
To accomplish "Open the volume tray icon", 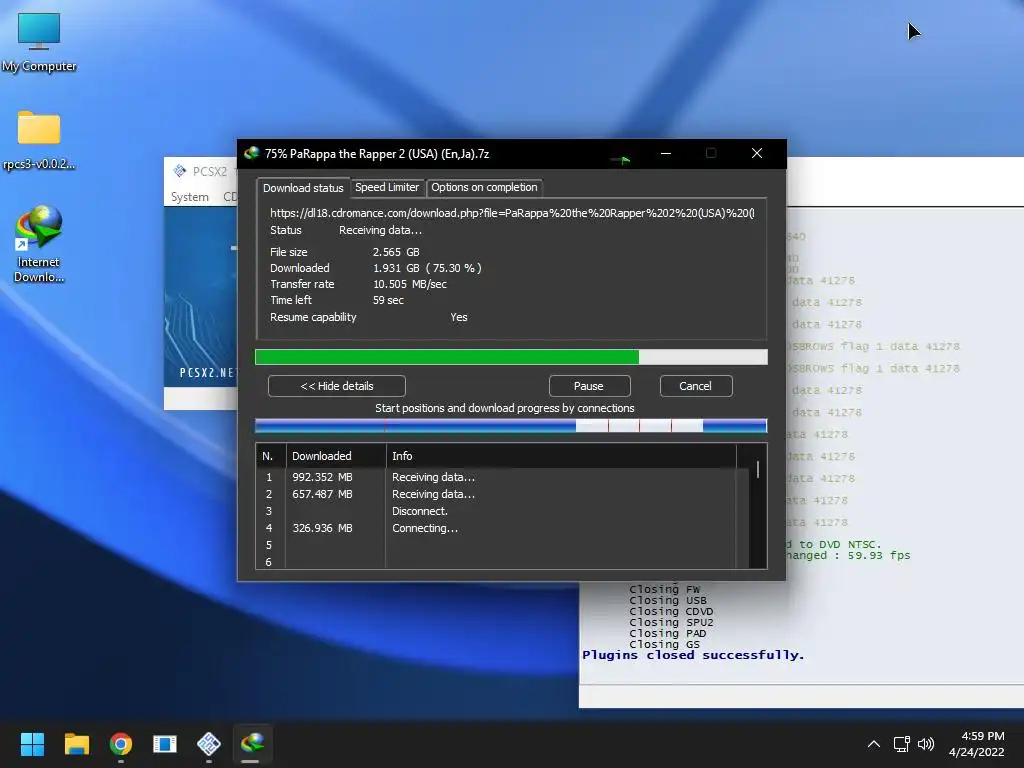I will pyautogui.click(x=926, y=744).
